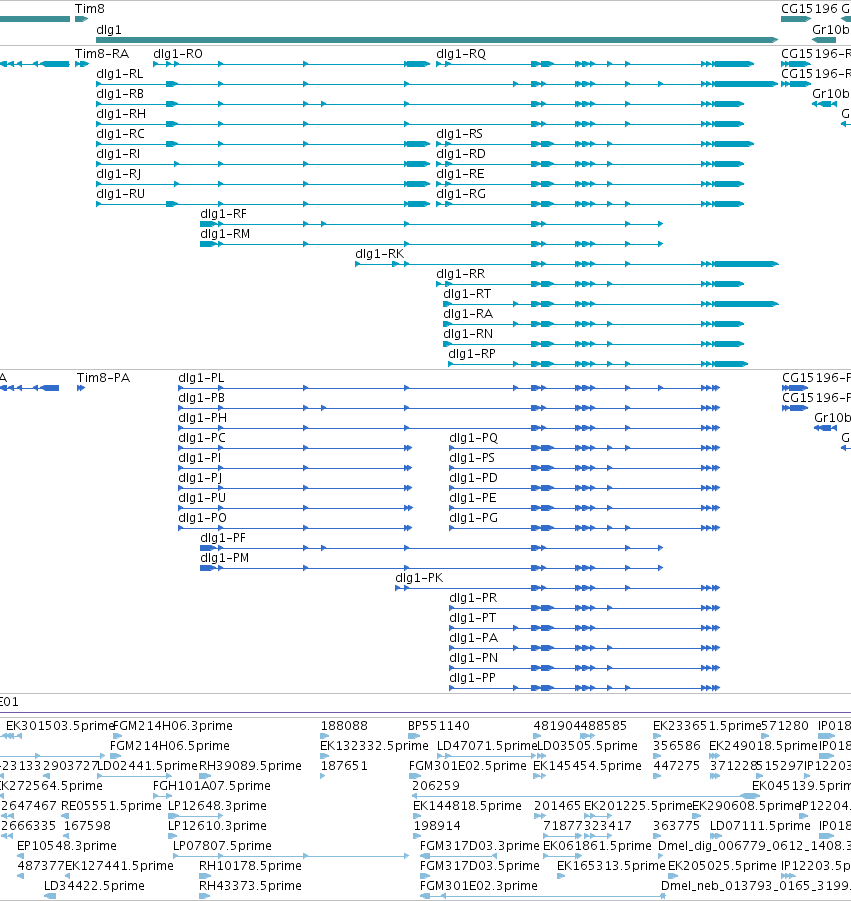Click the dlg1-PJ protein label
The height and width of the screenshot is (901, 851).
click(x=200, y=478)
